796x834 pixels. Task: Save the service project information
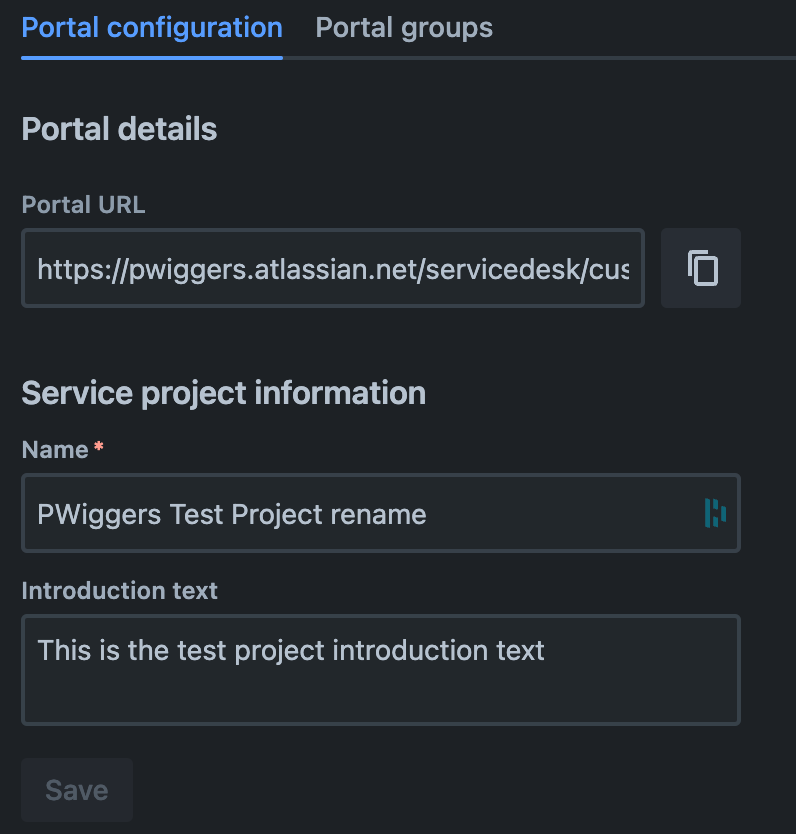coord(76,789)
